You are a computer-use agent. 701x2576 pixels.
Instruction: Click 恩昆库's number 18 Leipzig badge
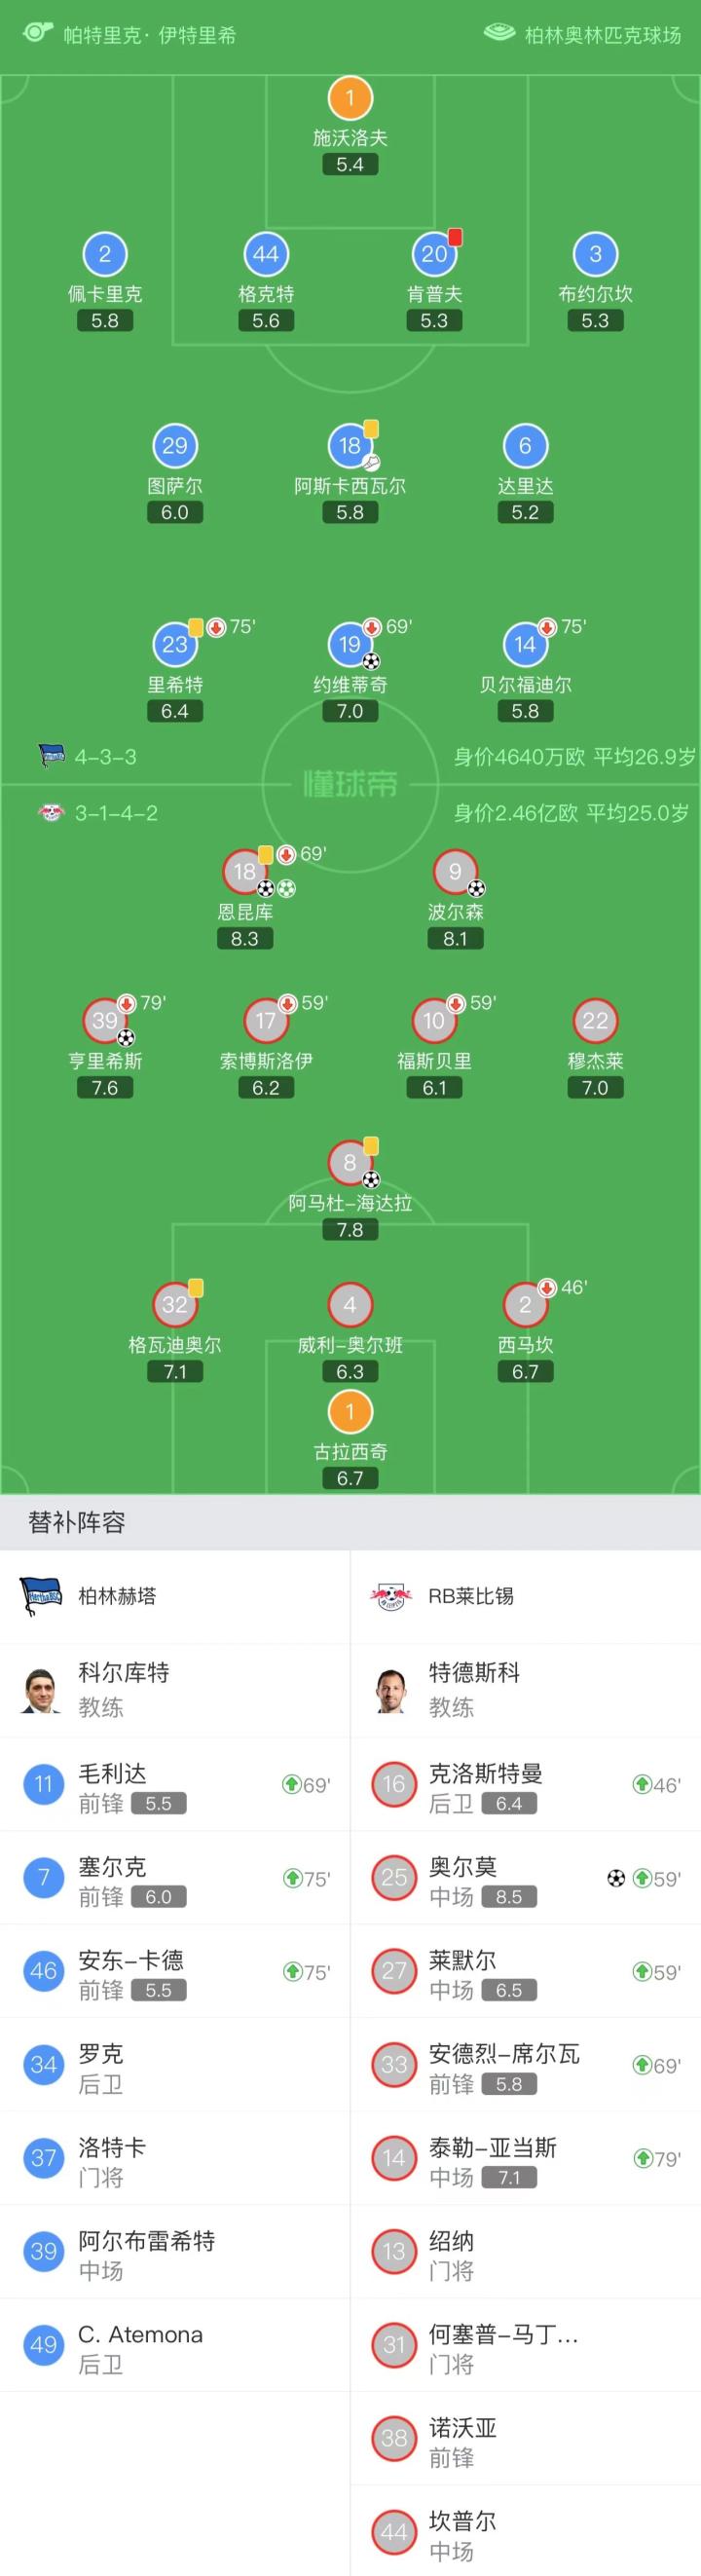245,872
